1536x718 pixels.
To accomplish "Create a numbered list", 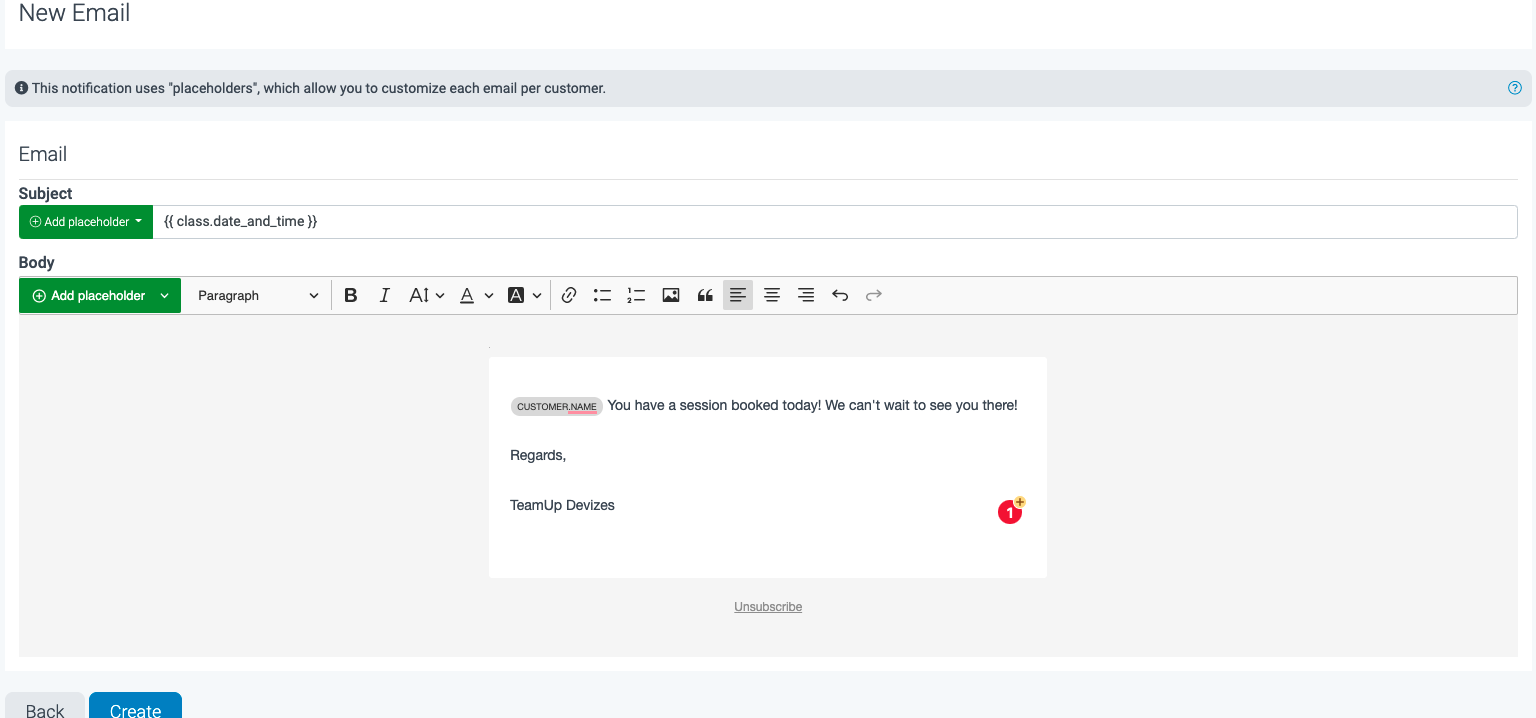I will coord(636,295).
